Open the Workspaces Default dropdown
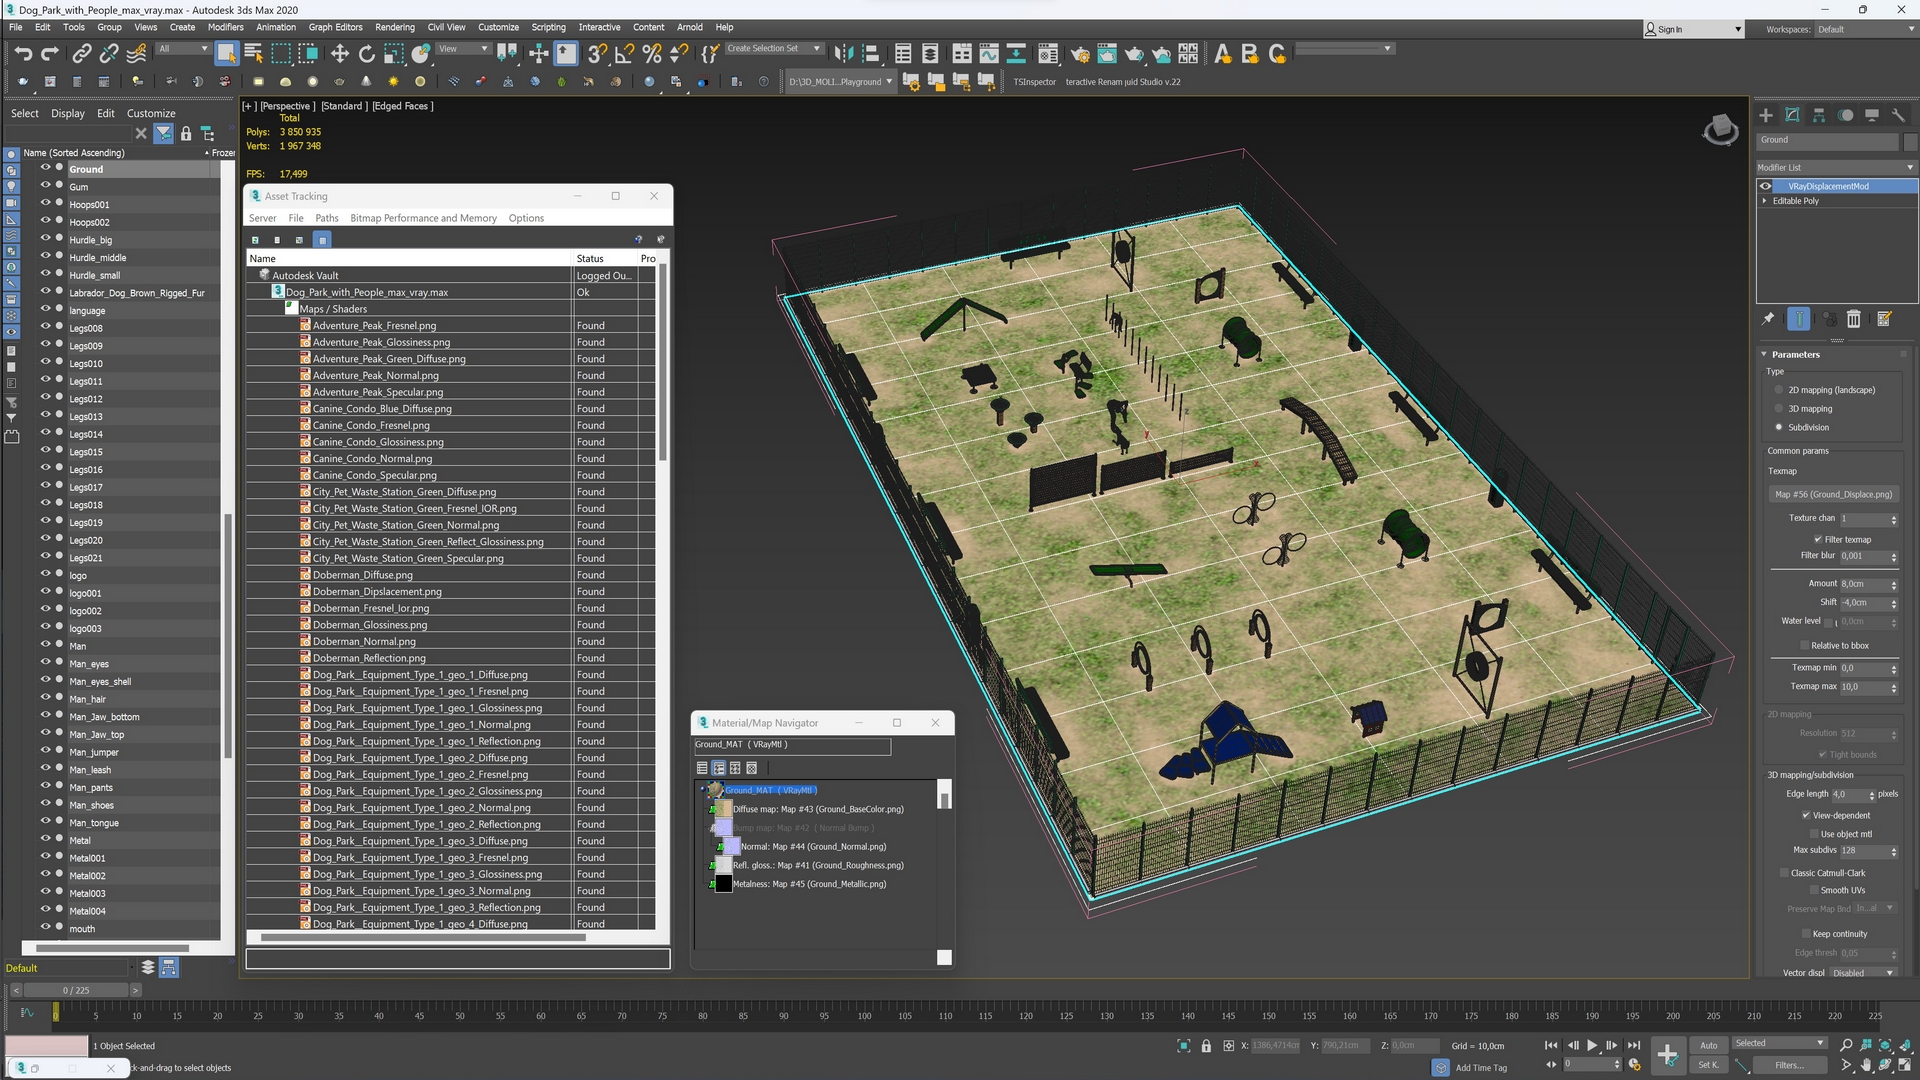The height and width of the screenshot is (1080, 1920). coord(1865,29)
